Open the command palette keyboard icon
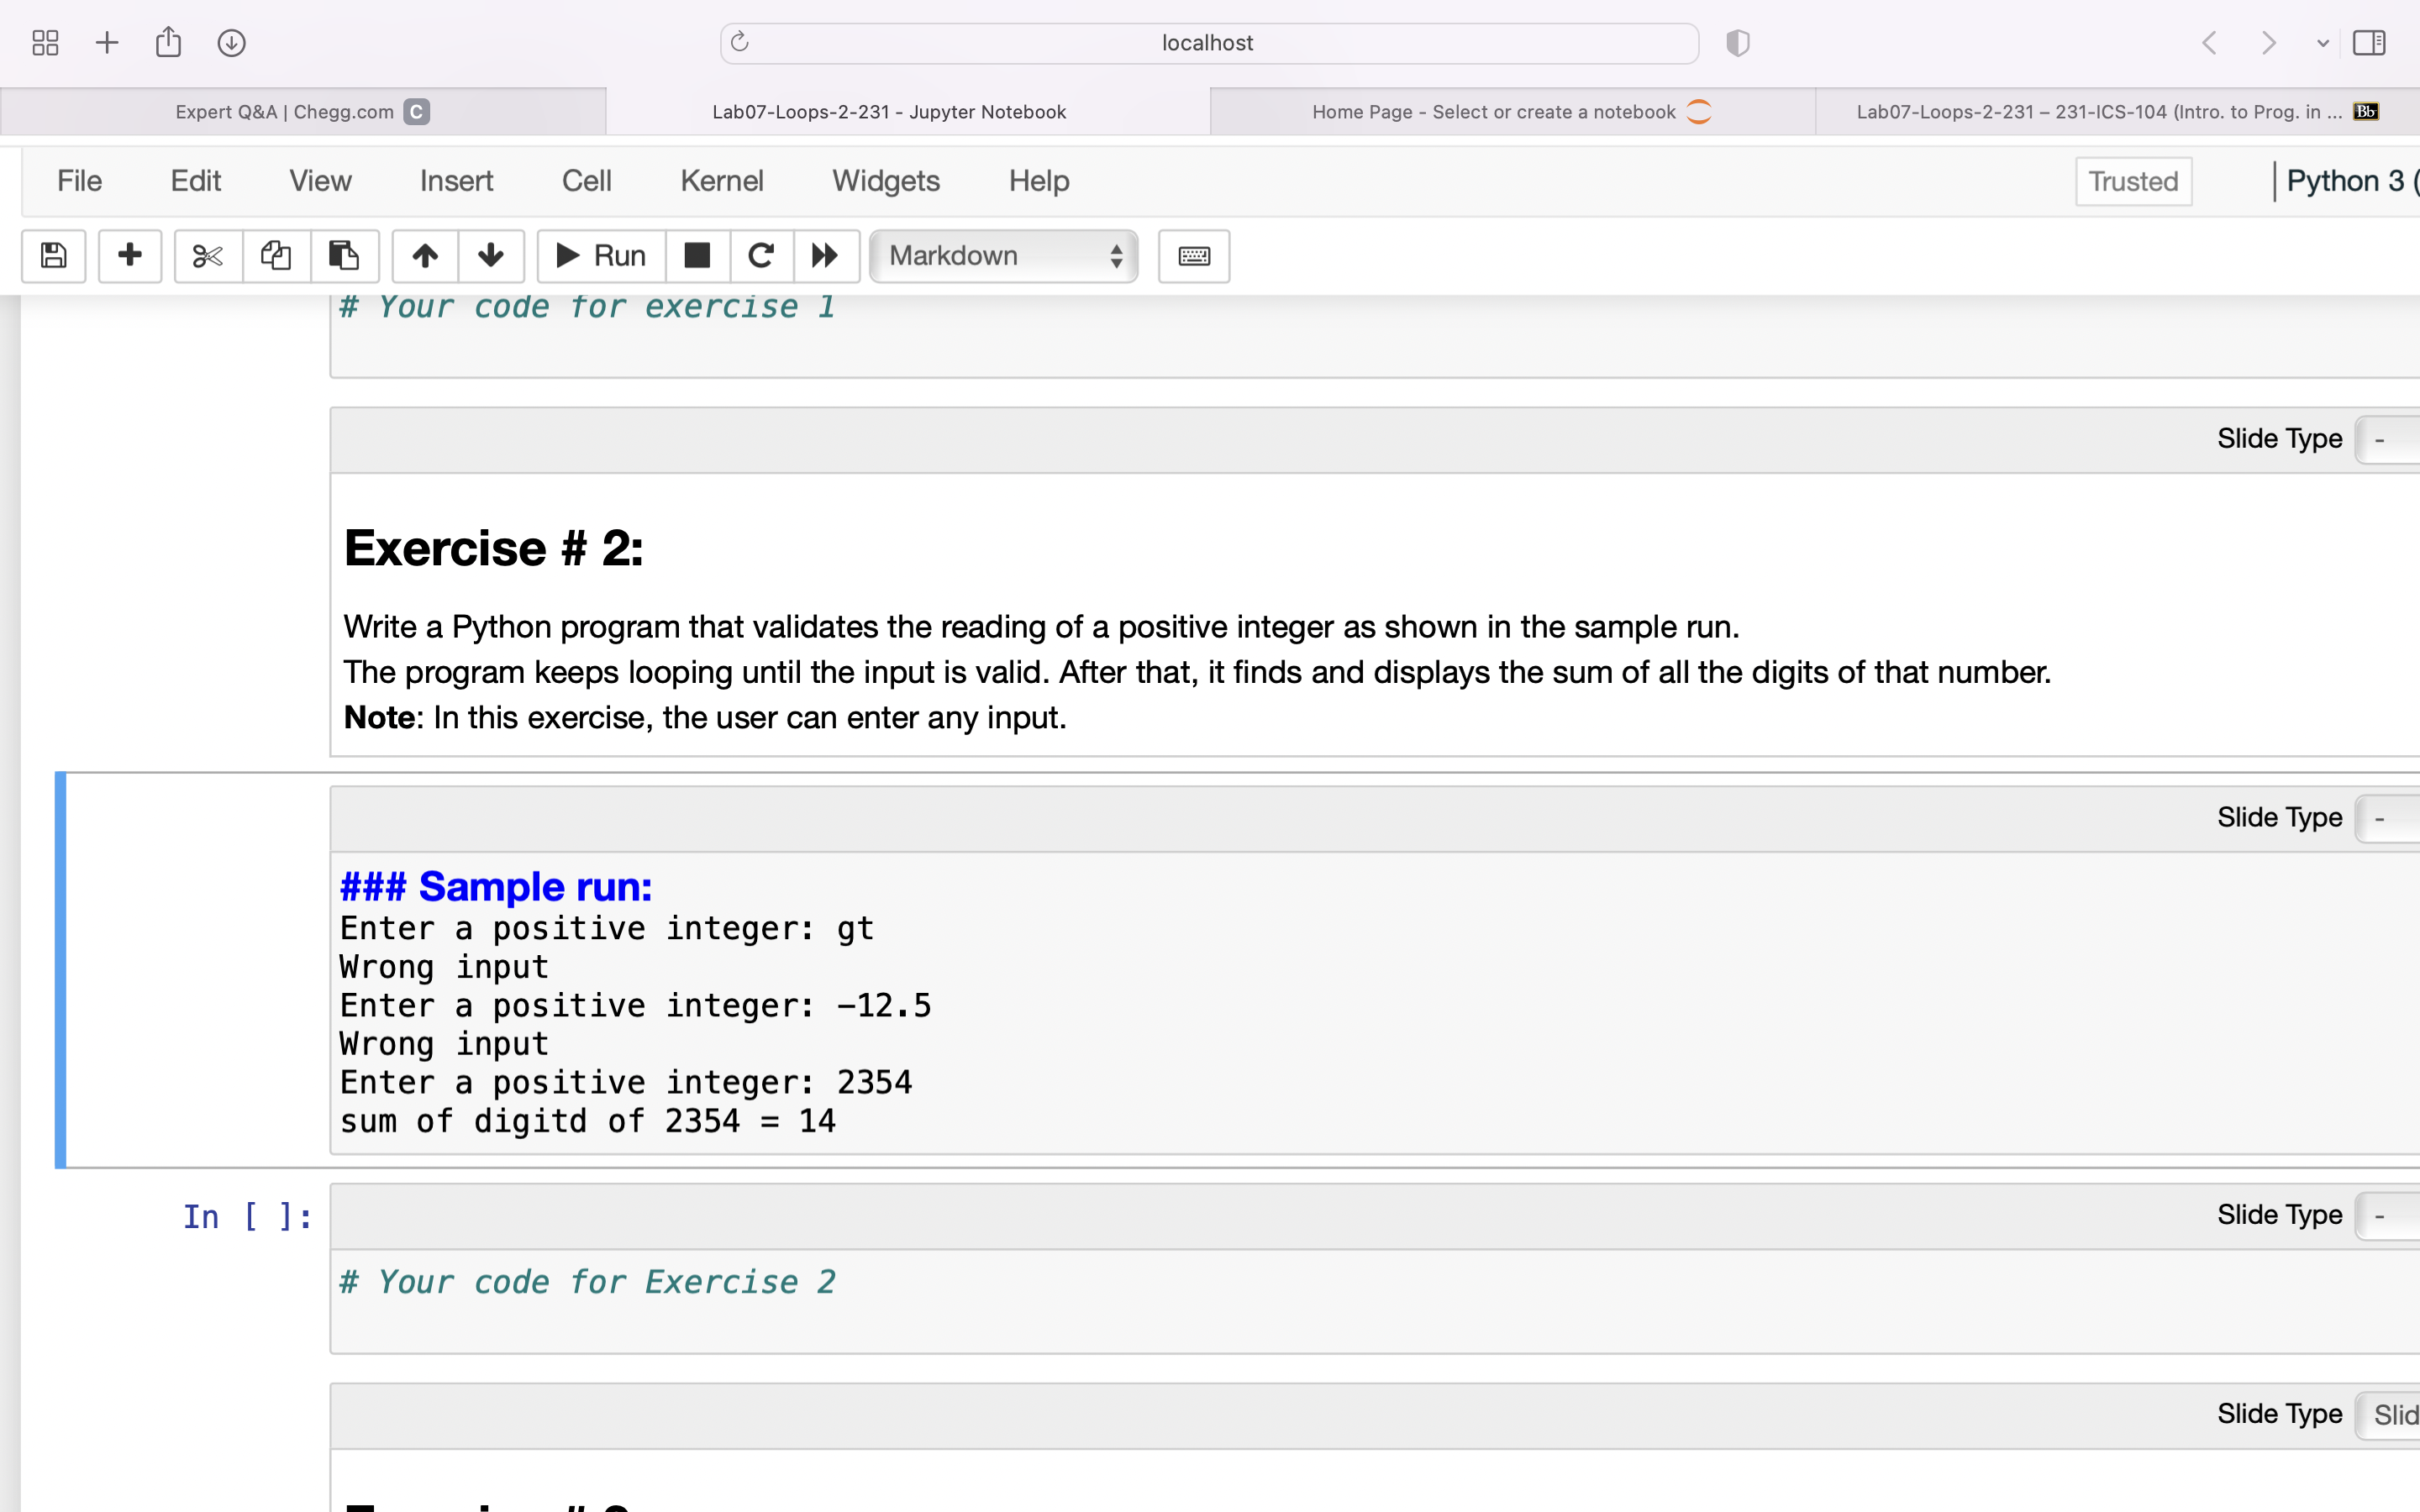This screenshot has width=2420, height=1512. click(1194, 256)
